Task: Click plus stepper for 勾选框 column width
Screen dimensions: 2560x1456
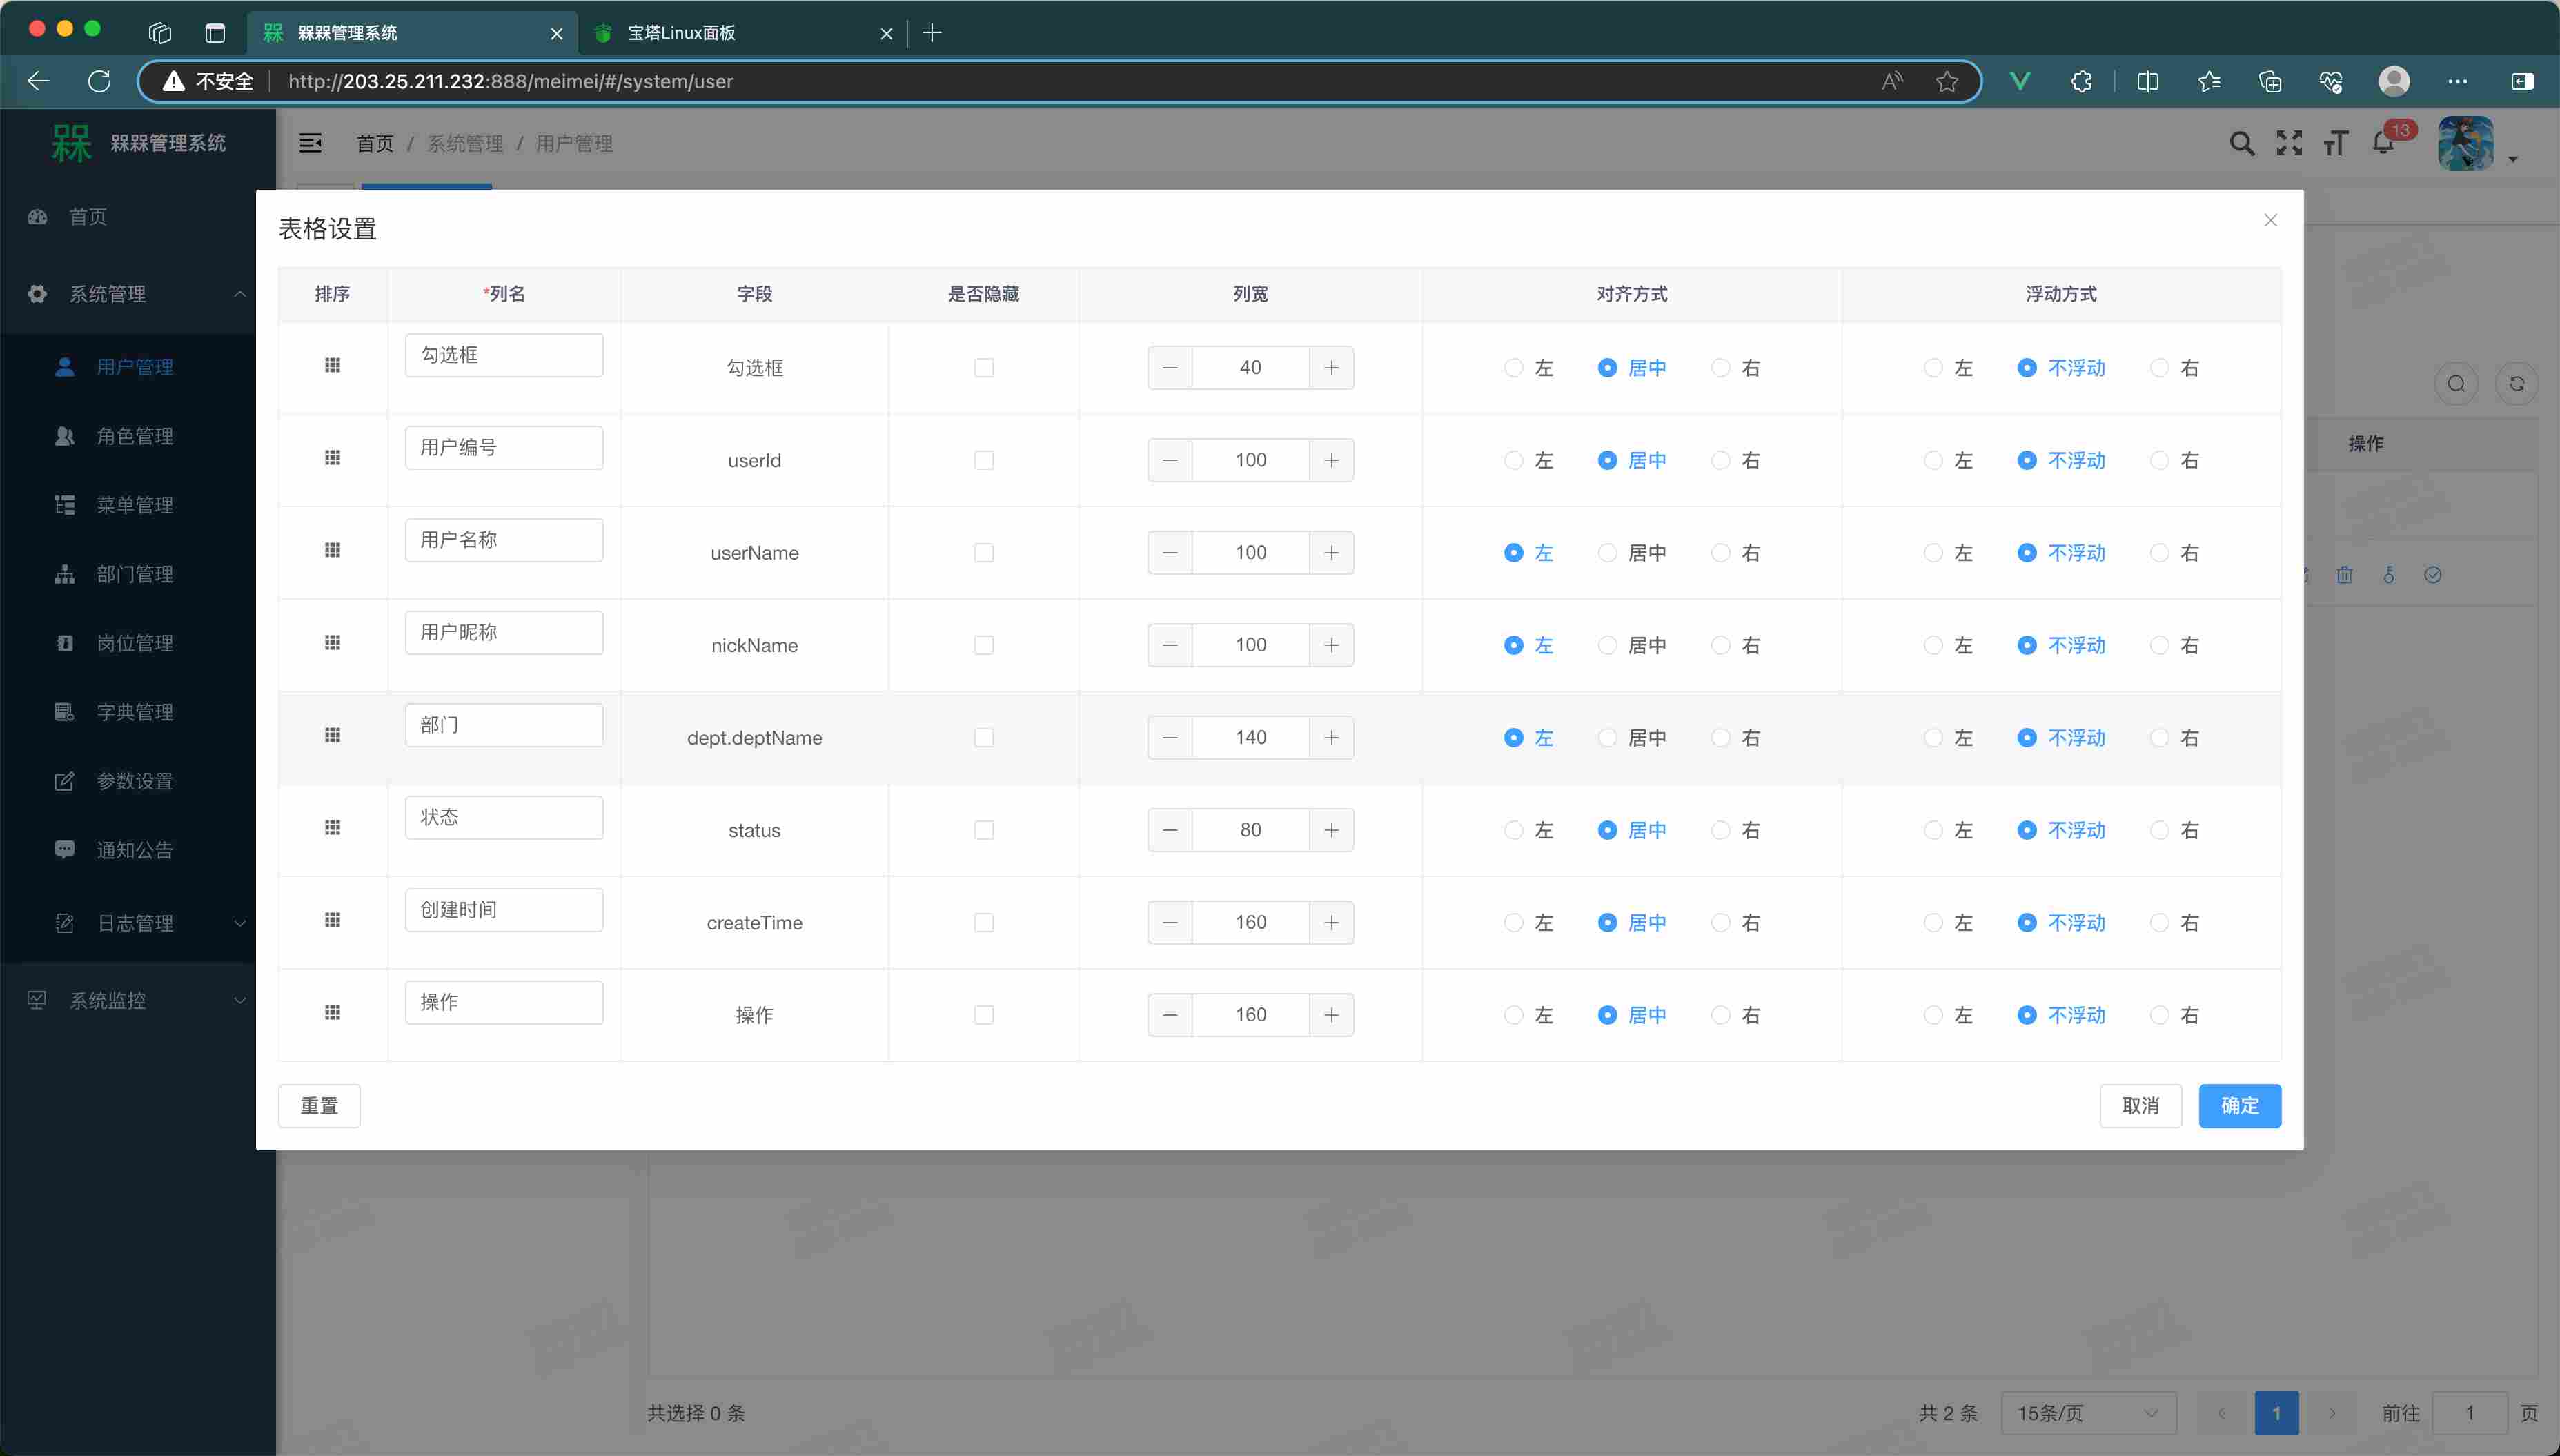Action: (x=1331, y=368)
